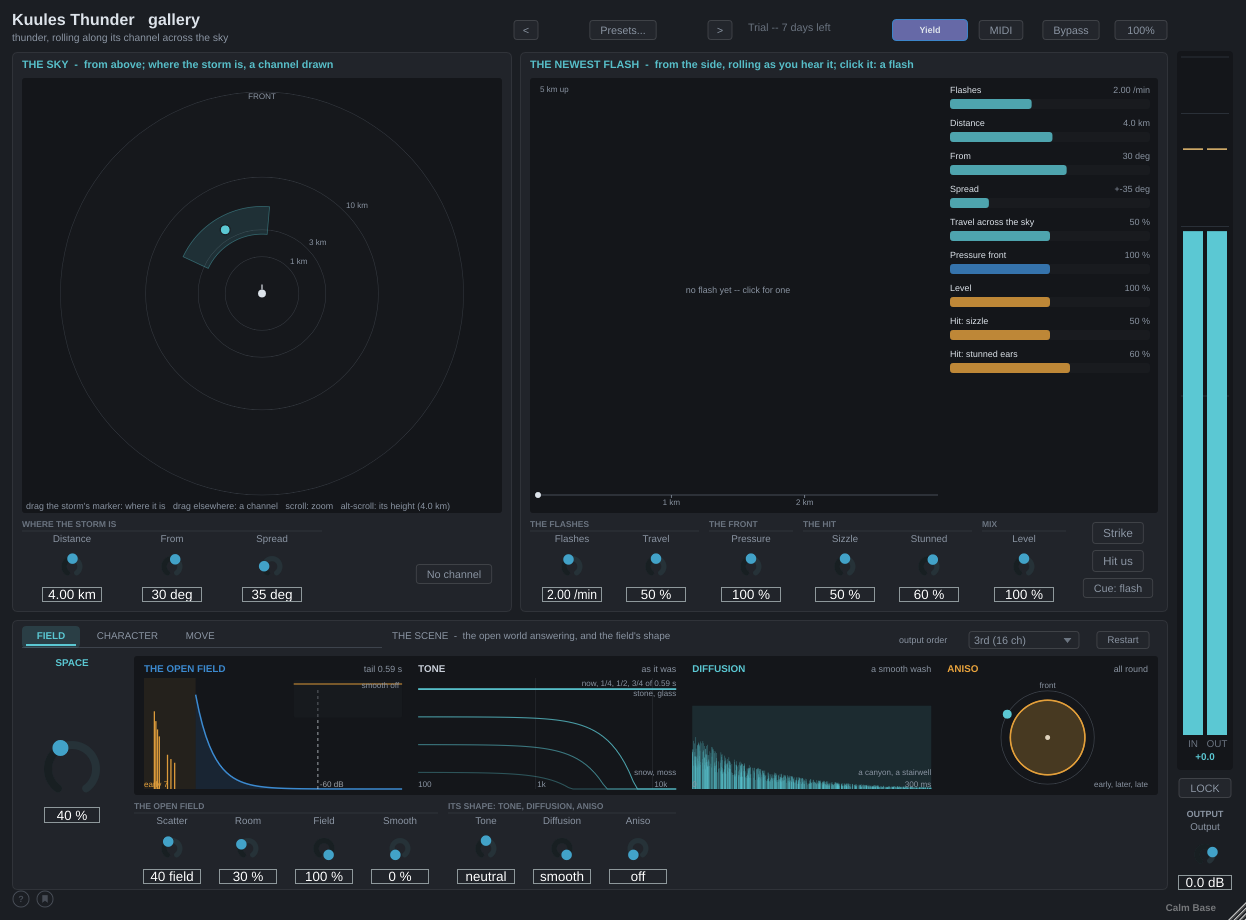Click the Tone knob

point(486,847)
